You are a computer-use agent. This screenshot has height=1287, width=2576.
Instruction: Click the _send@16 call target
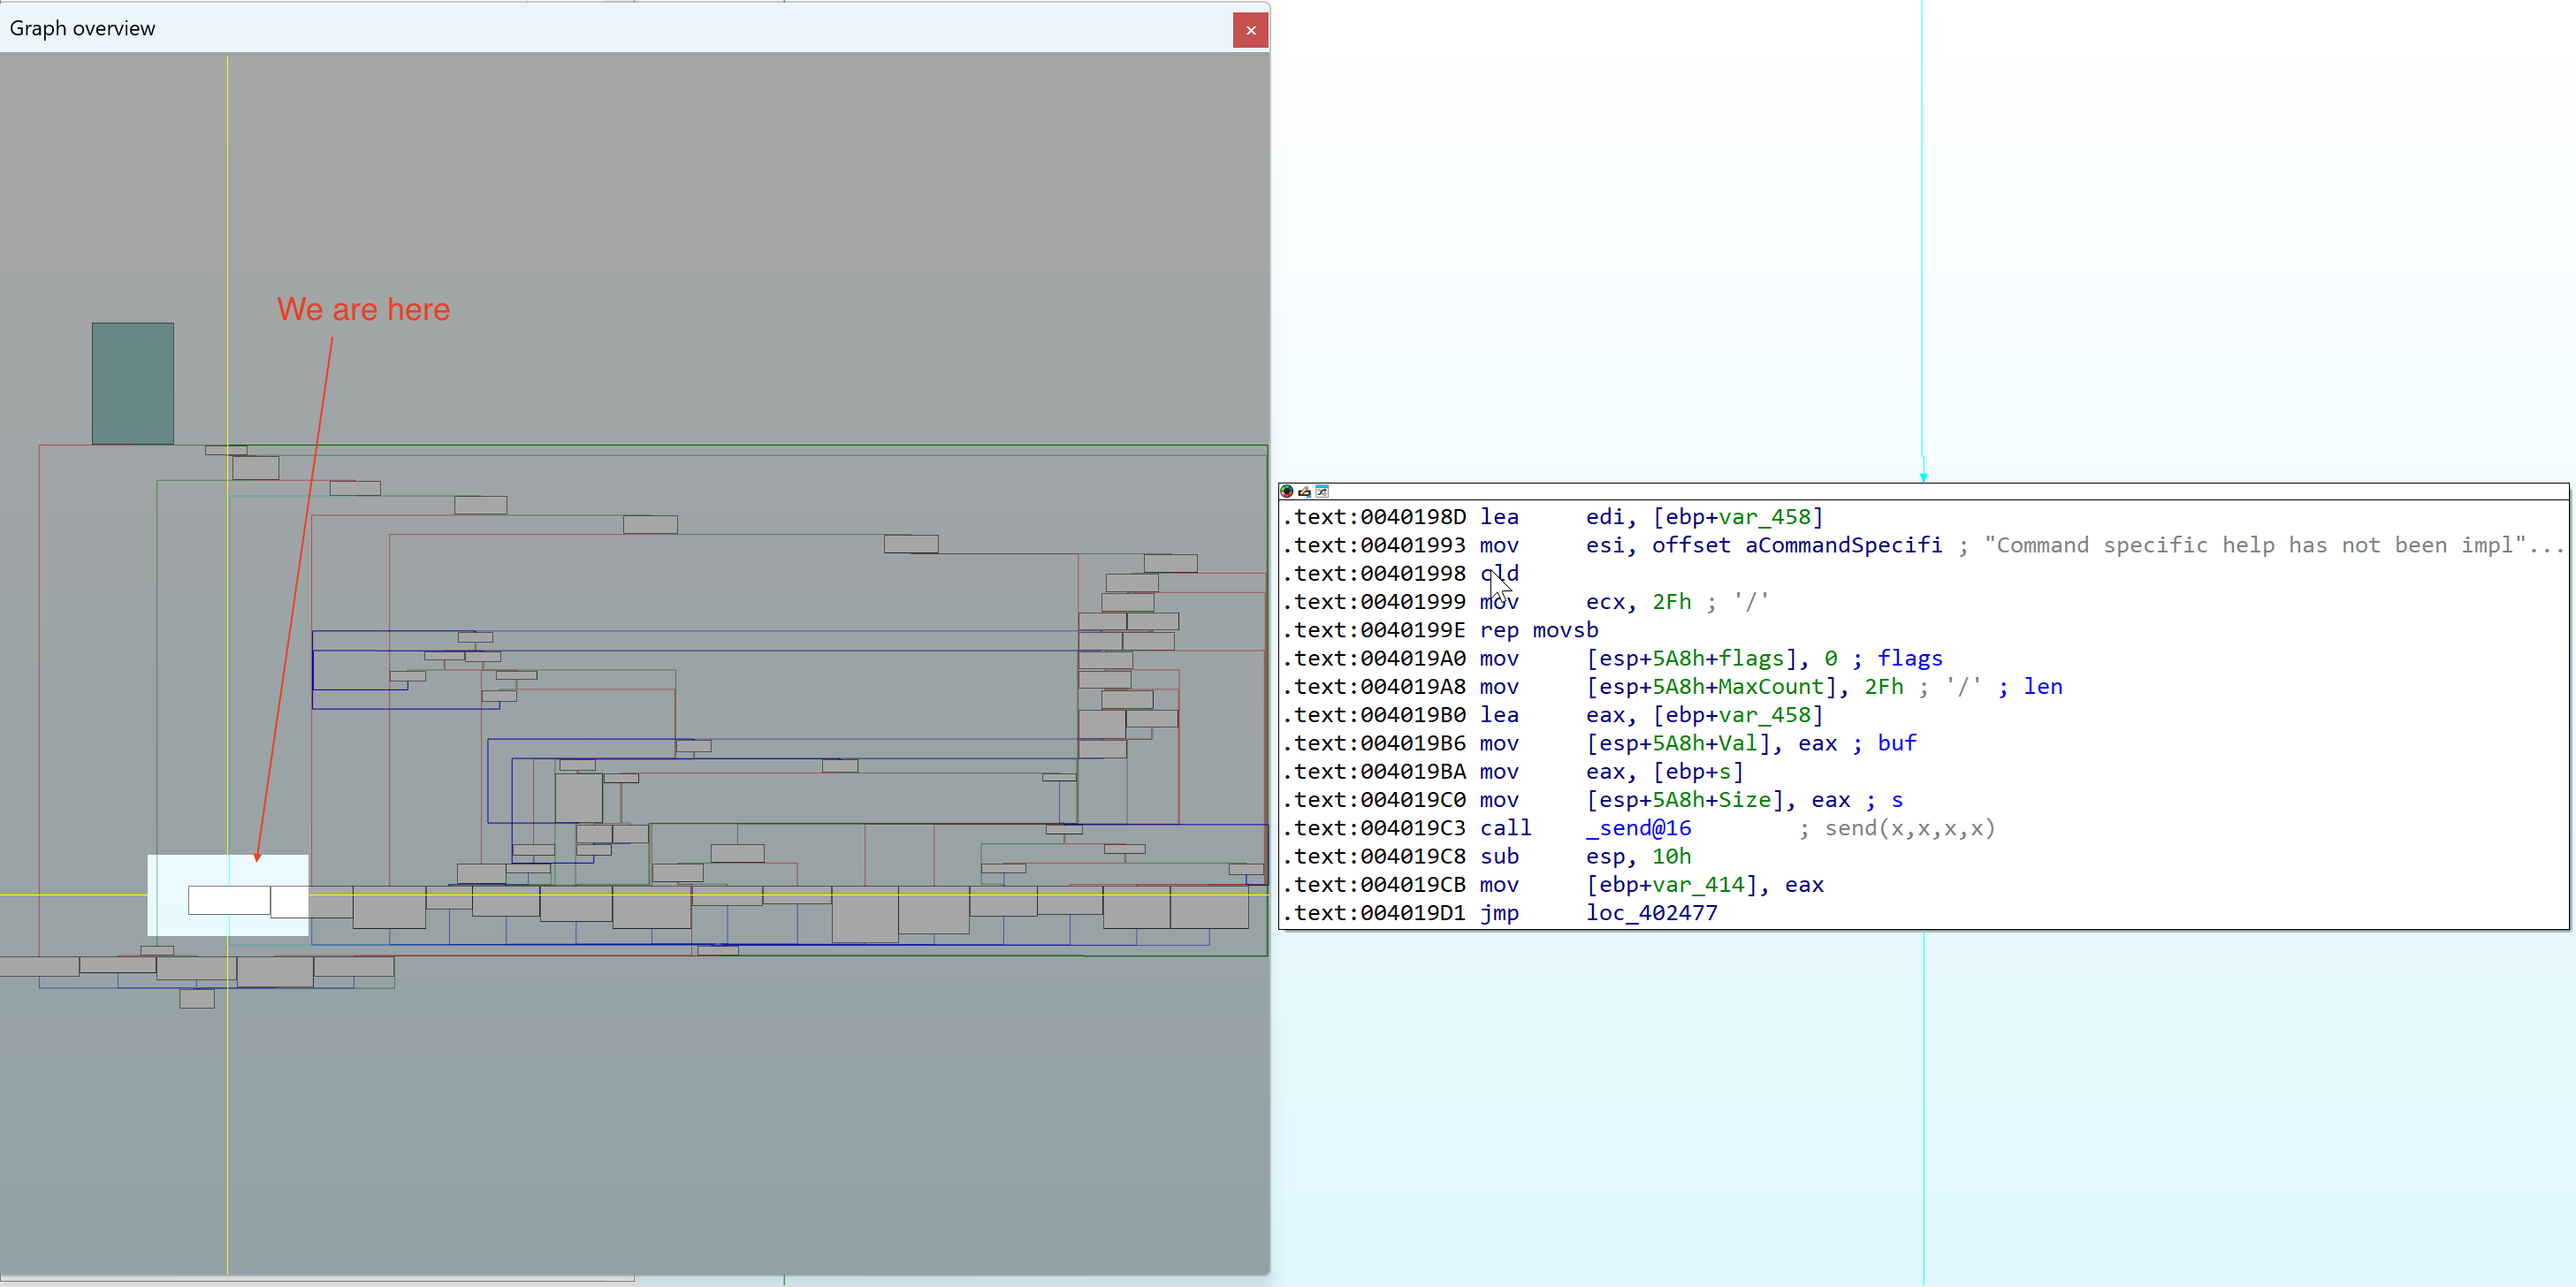(1638, 828)
